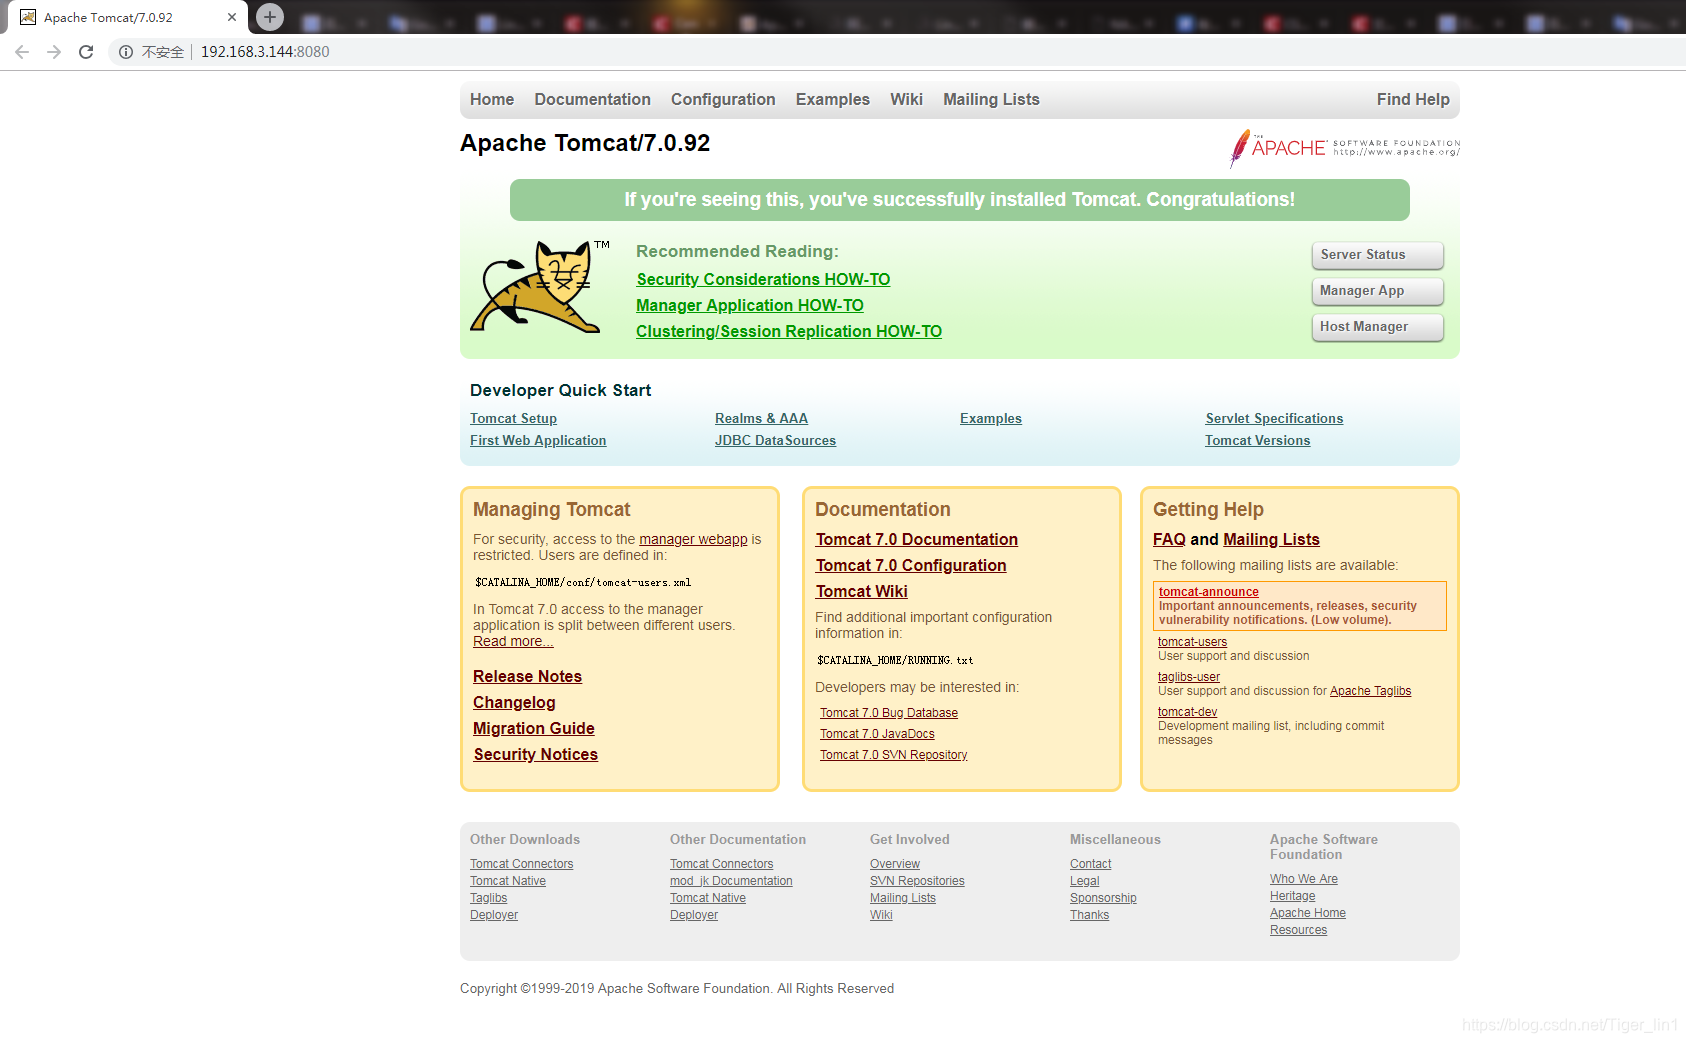Open SVN Repositories footer link
Viewport: 1686px width, 1043px height.
917,881
